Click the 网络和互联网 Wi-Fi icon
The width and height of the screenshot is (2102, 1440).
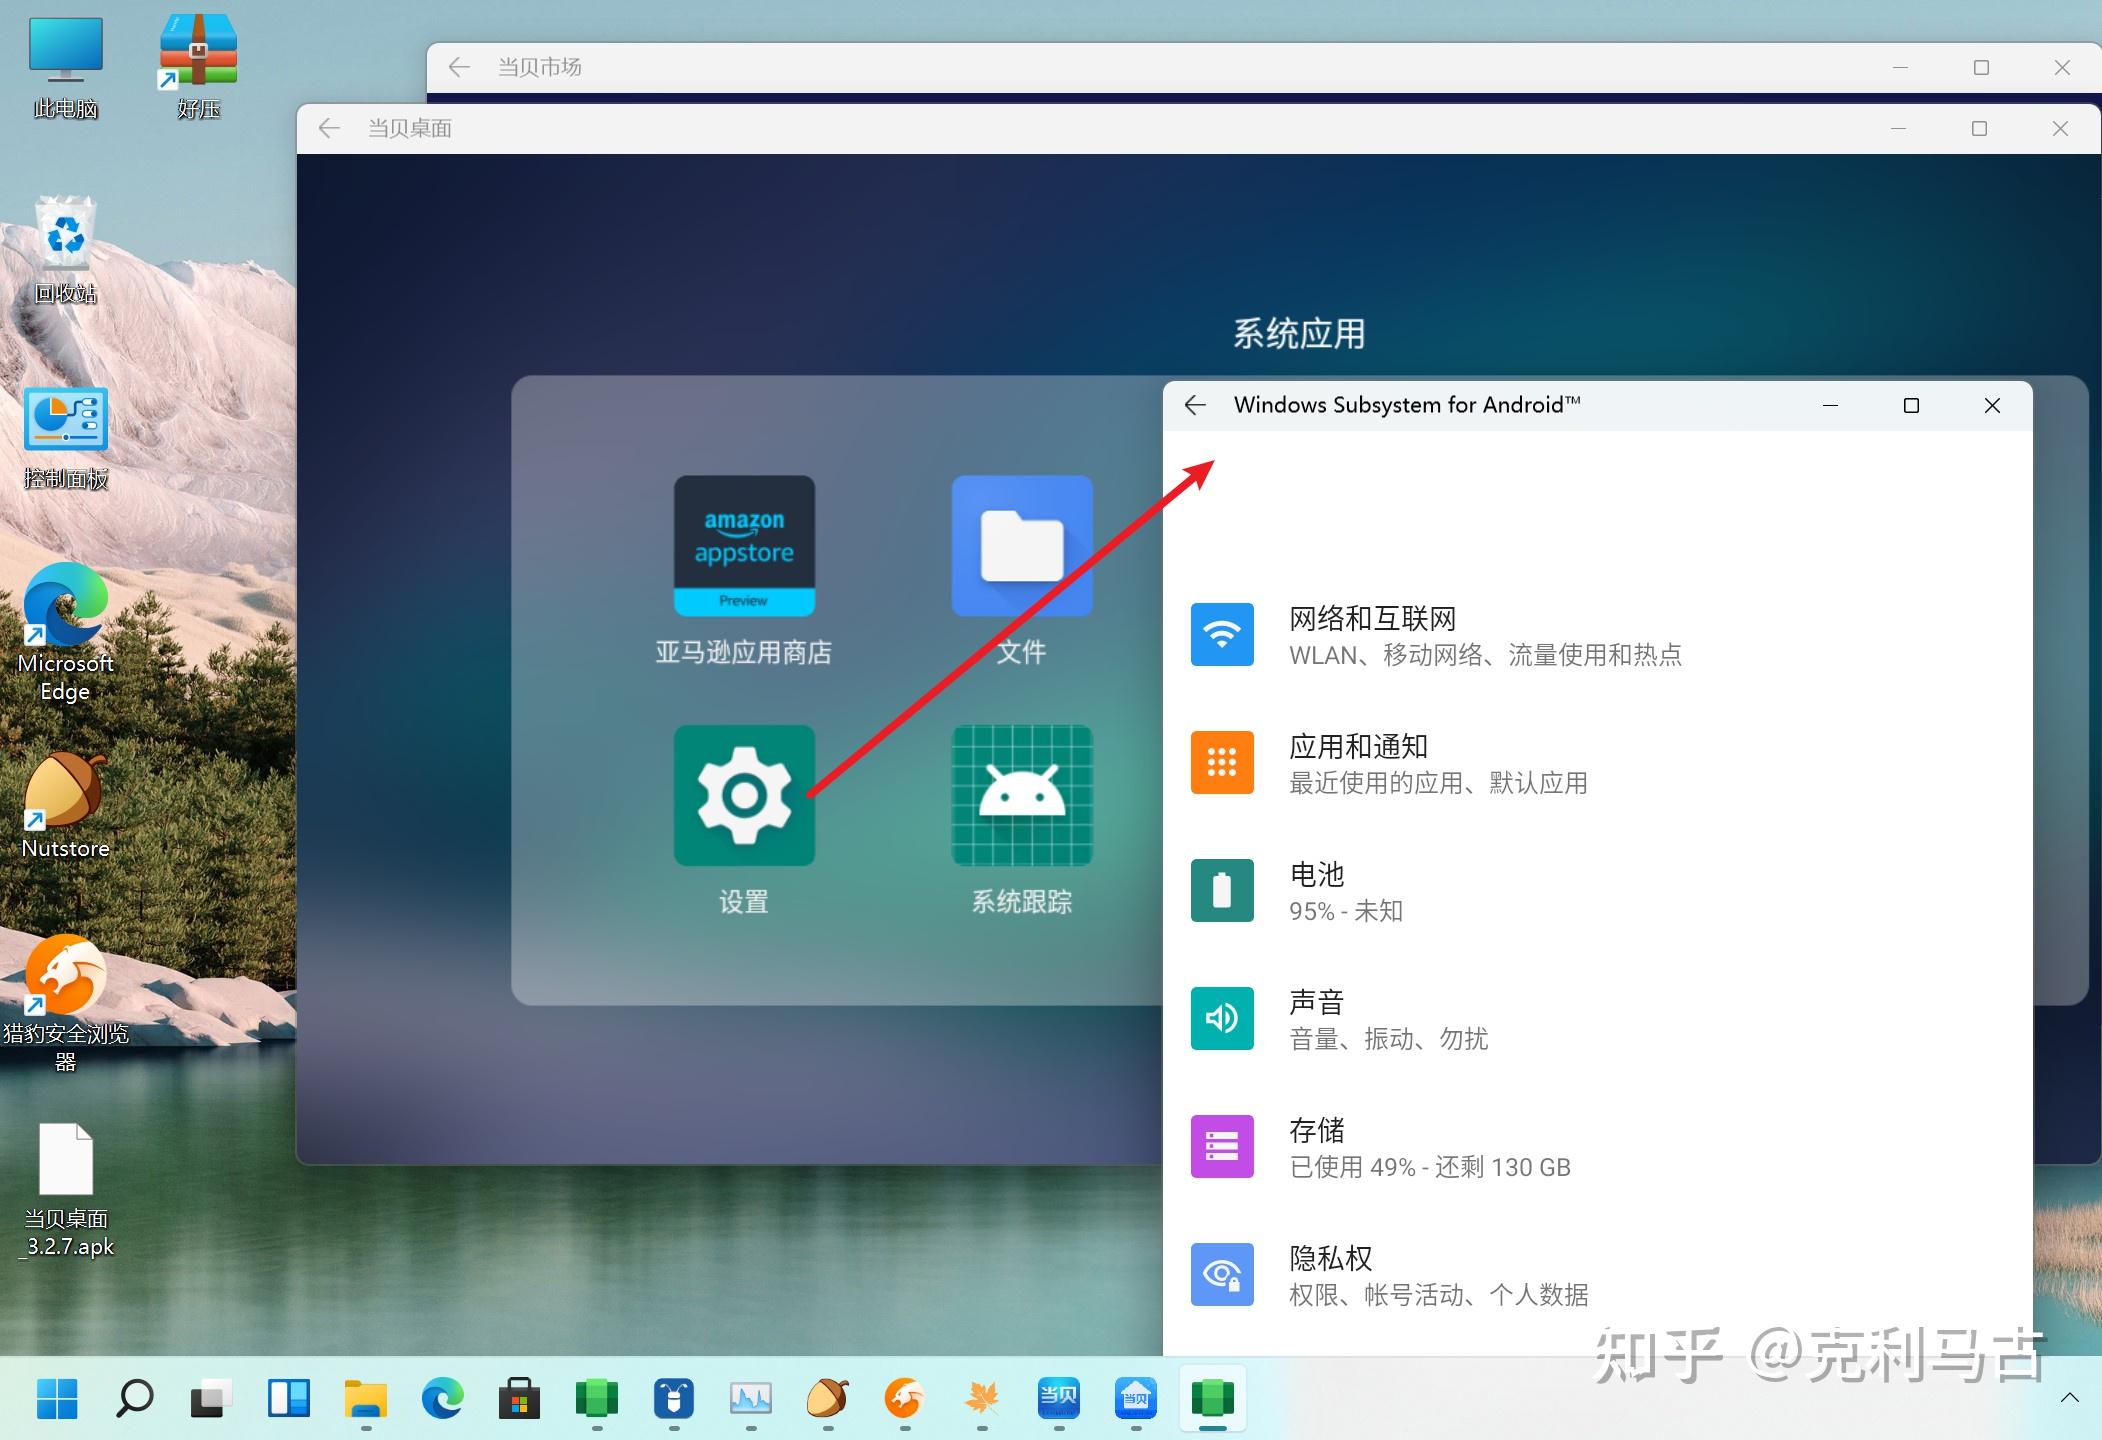coord(1221,634)
